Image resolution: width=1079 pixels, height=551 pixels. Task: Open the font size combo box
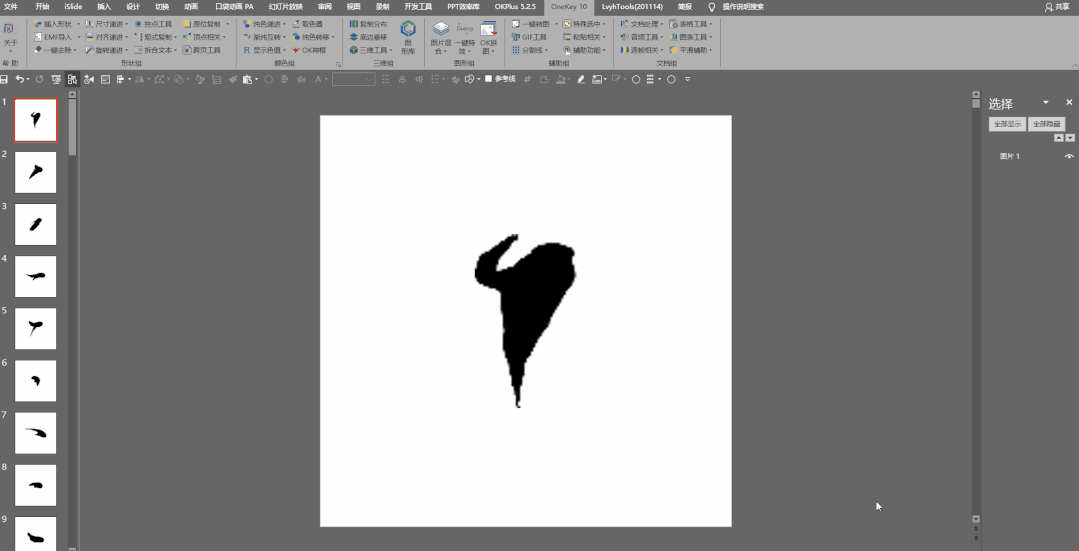[x=354, y=80]
